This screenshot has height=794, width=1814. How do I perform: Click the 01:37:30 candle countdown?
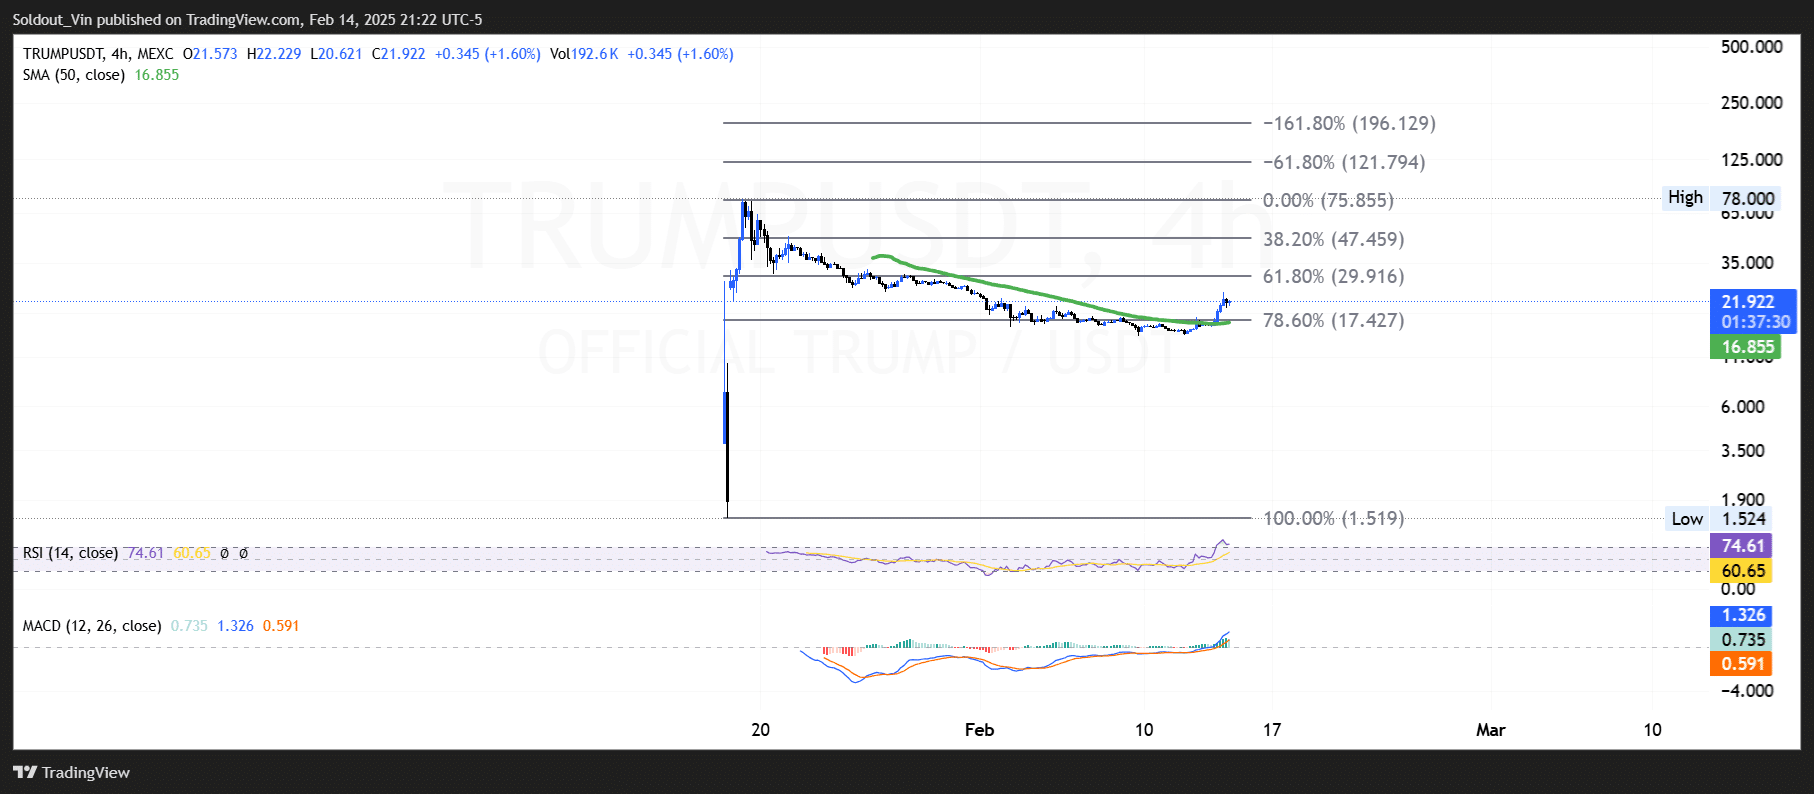click(x=1755, y=322)
